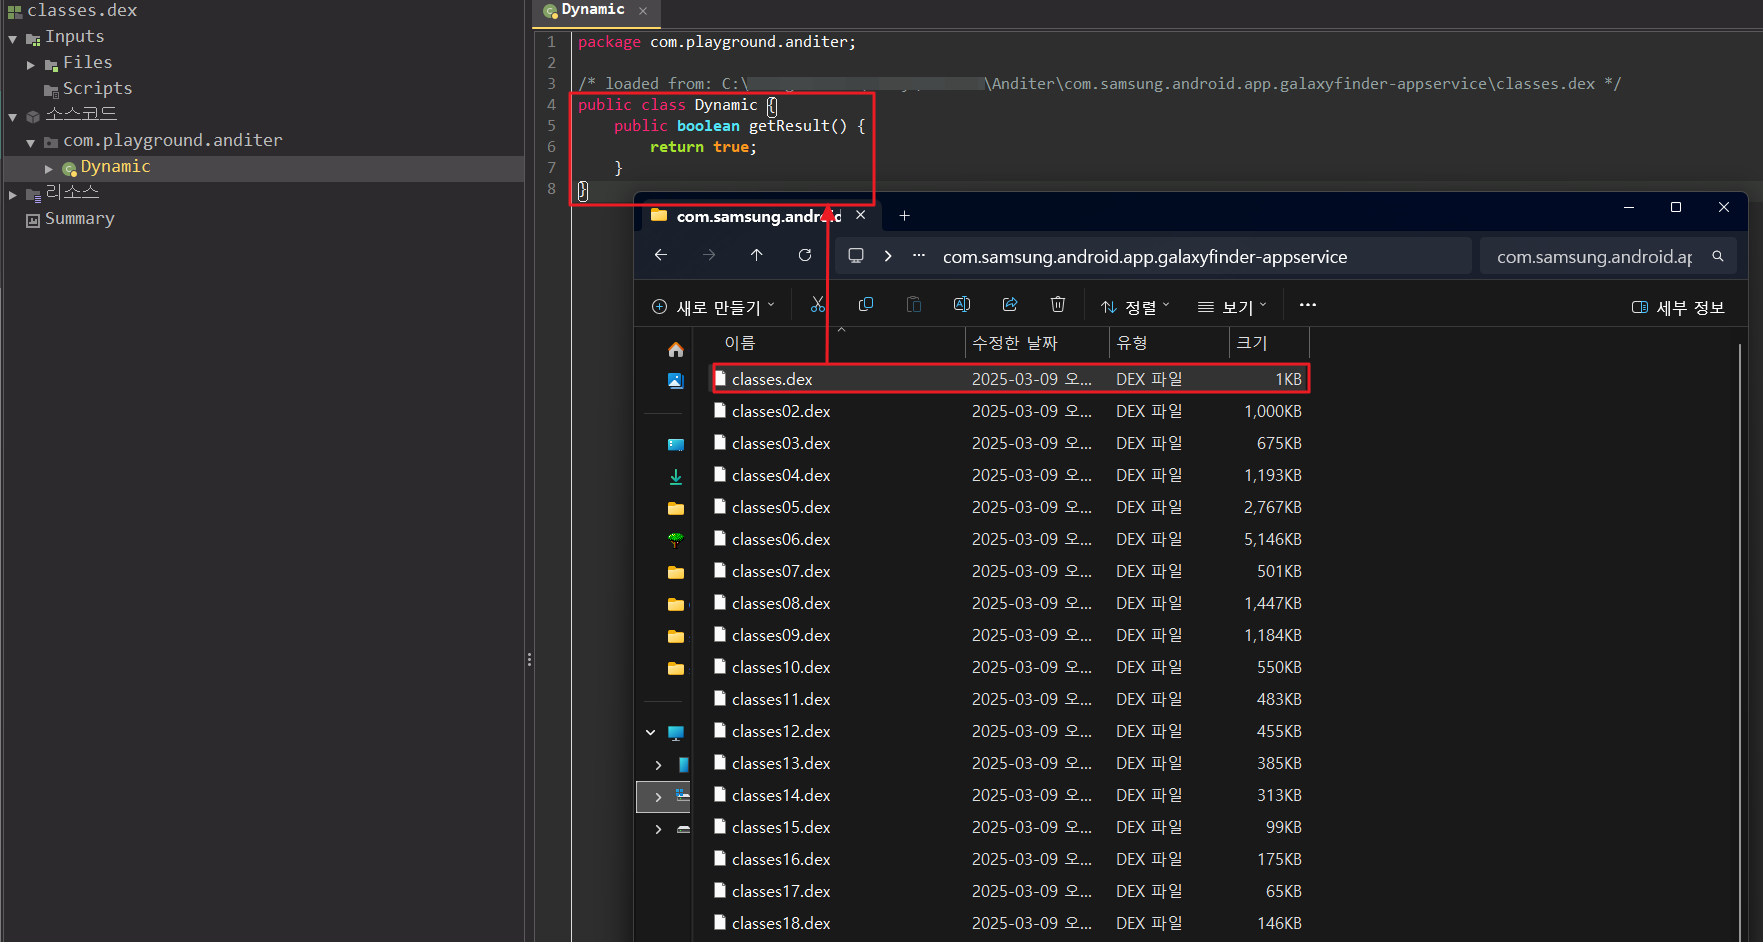
Task: Go up one folder level in Explorer
Action: pos(757,256)
